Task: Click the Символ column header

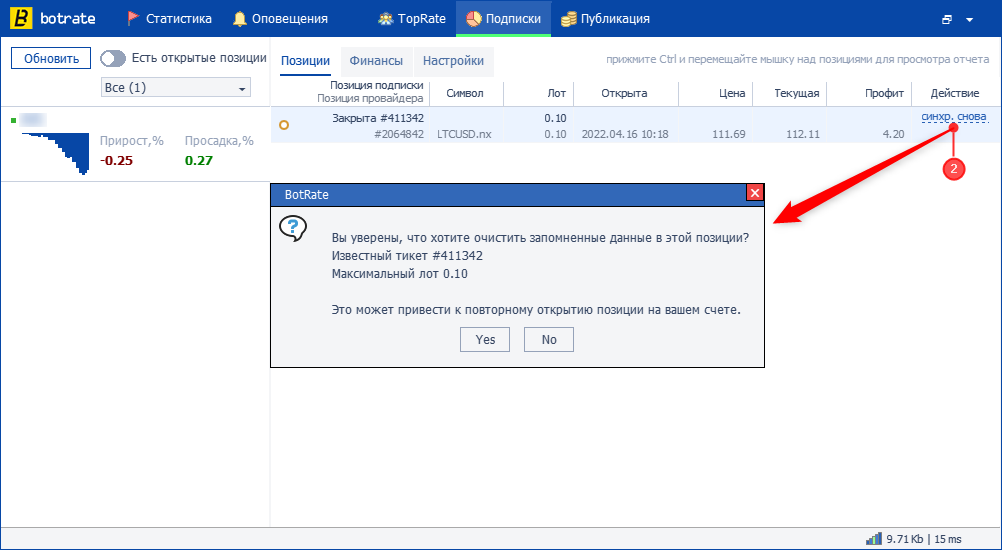Action: coord(465,93)
